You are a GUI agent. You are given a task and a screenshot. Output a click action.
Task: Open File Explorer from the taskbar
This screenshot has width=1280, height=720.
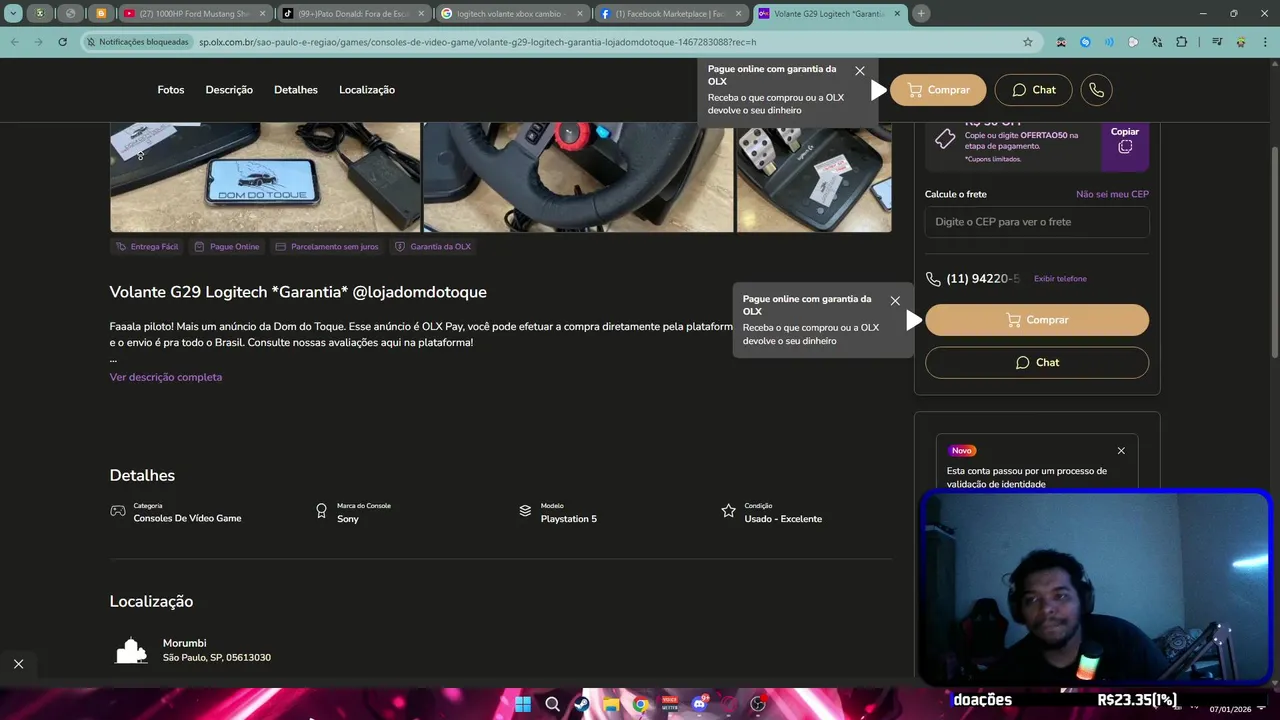pos(611,704)
